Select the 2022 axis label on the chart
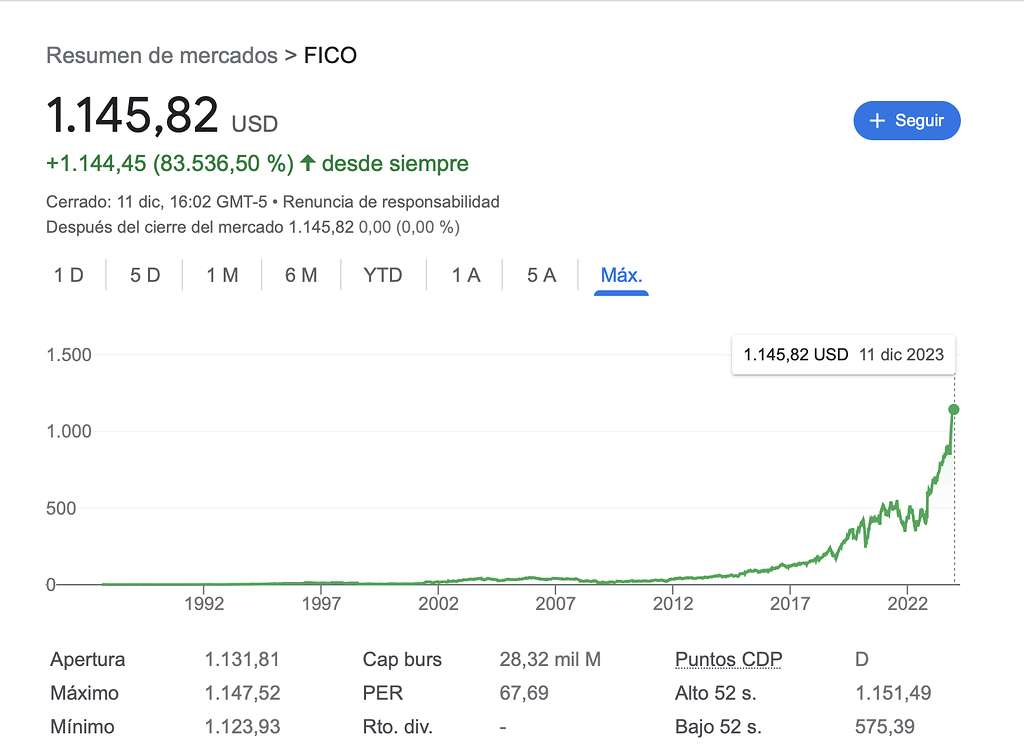 (x=908, y=604)
